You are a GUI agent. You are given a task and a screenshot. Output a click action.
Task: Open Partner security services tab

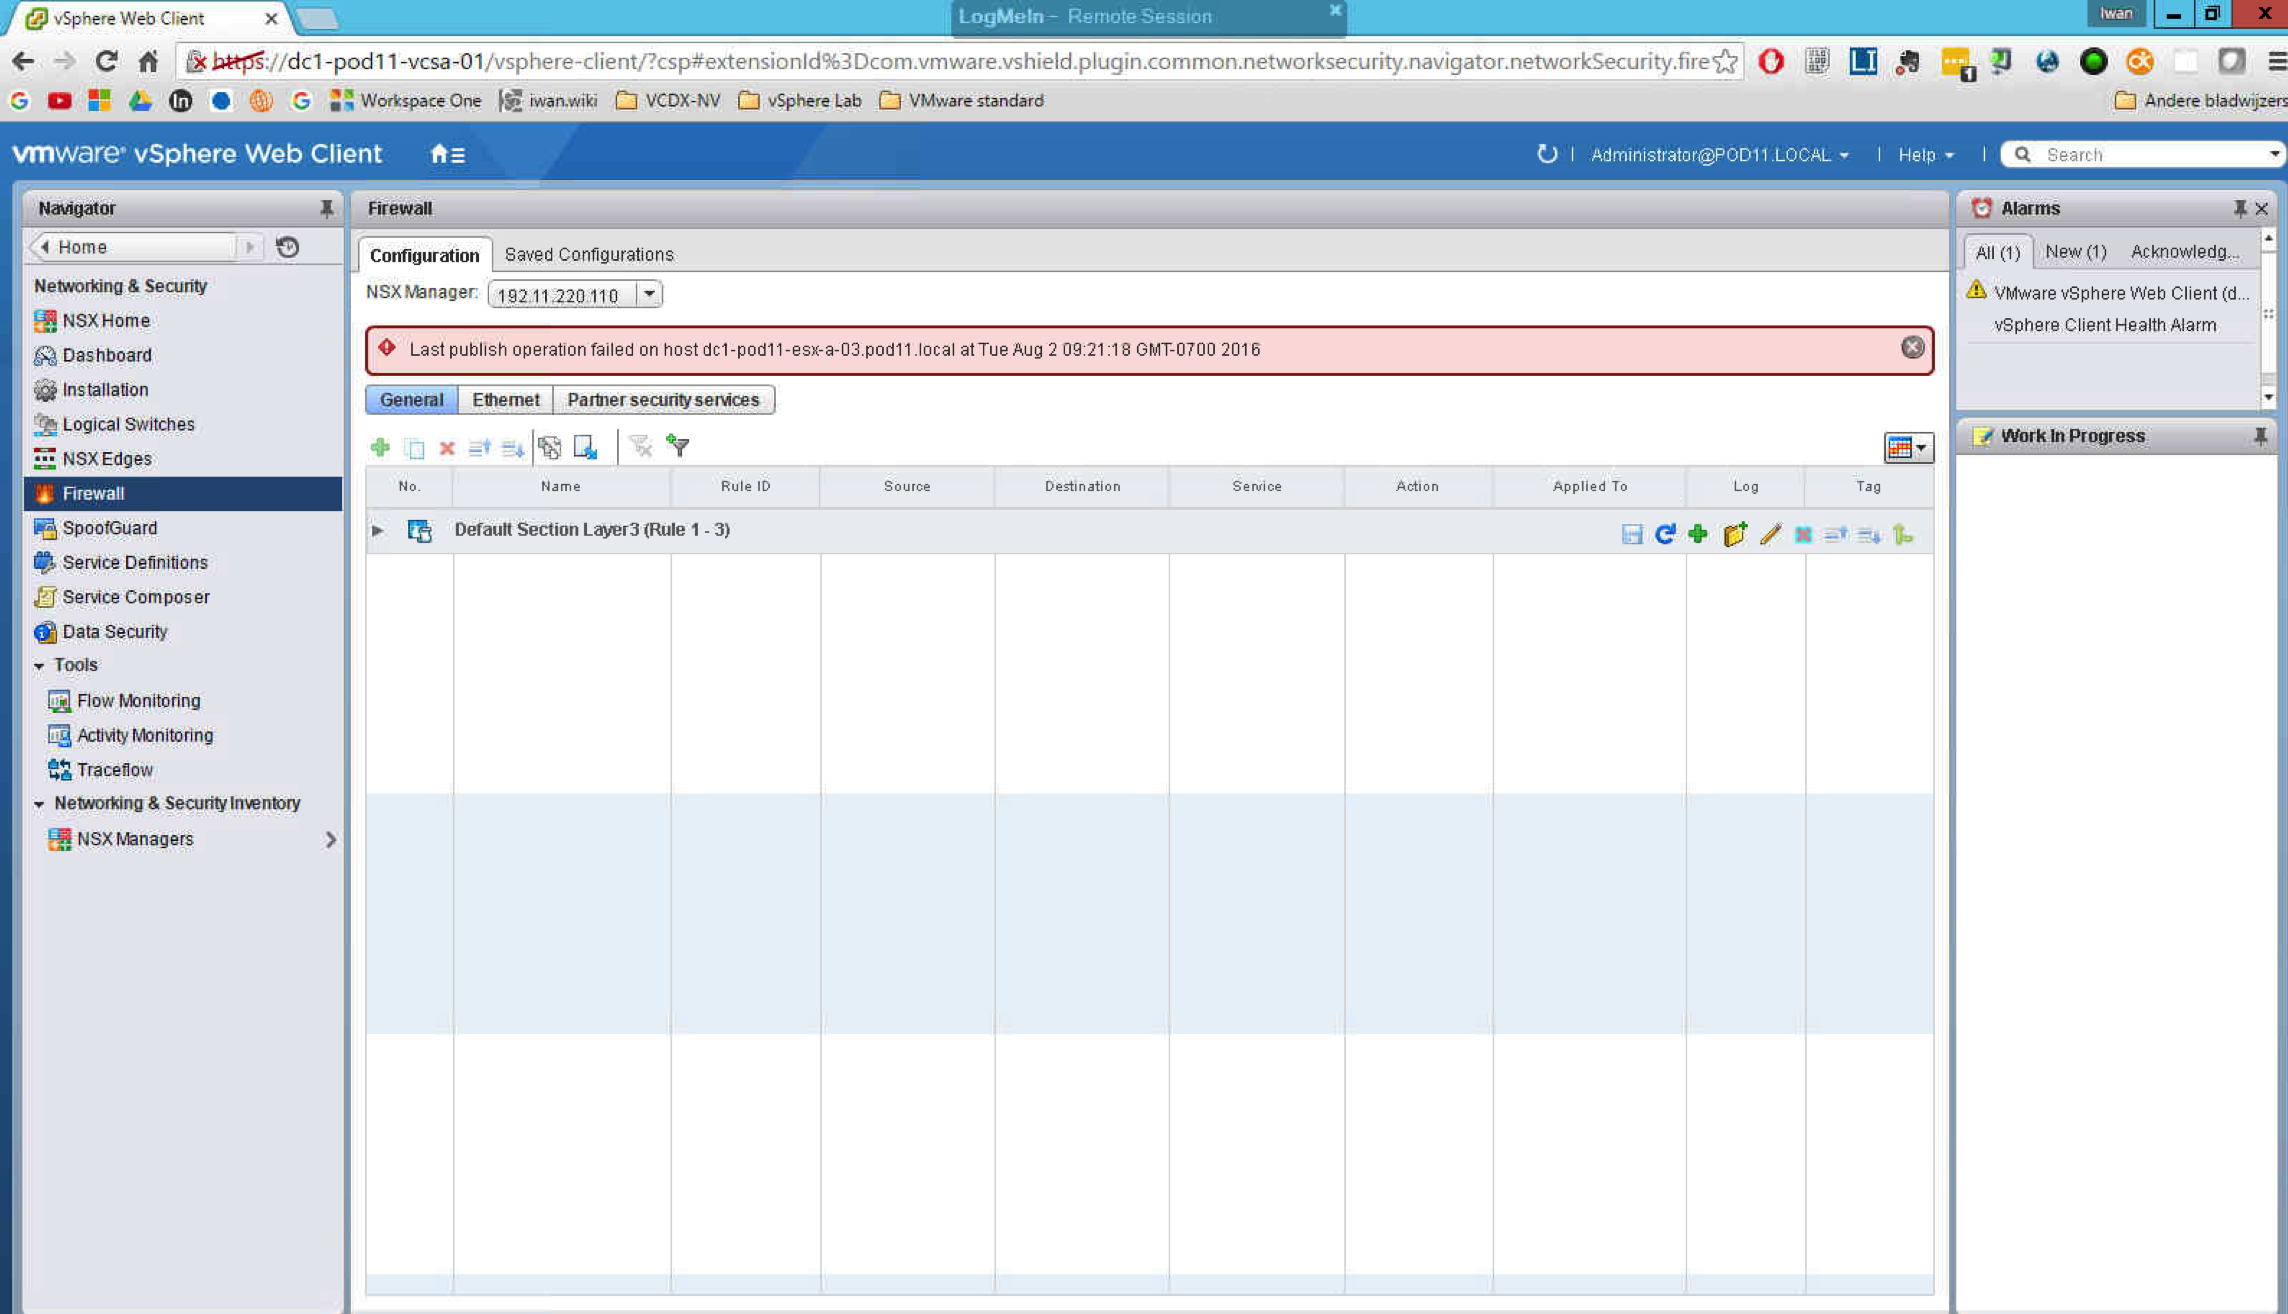pos(663,399)
